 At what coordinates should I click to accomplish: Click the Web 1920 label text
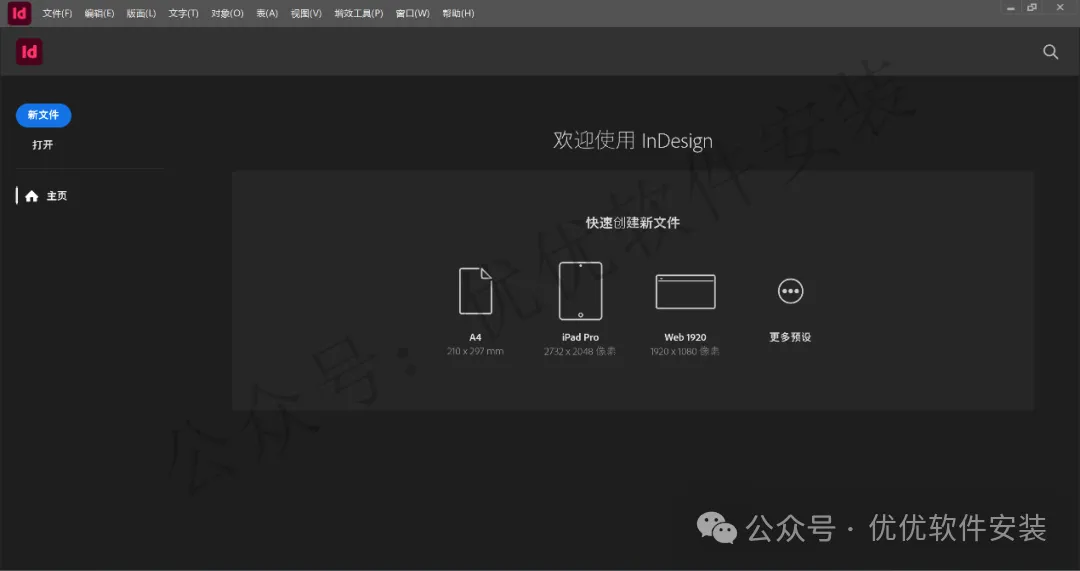coord(685,338)
